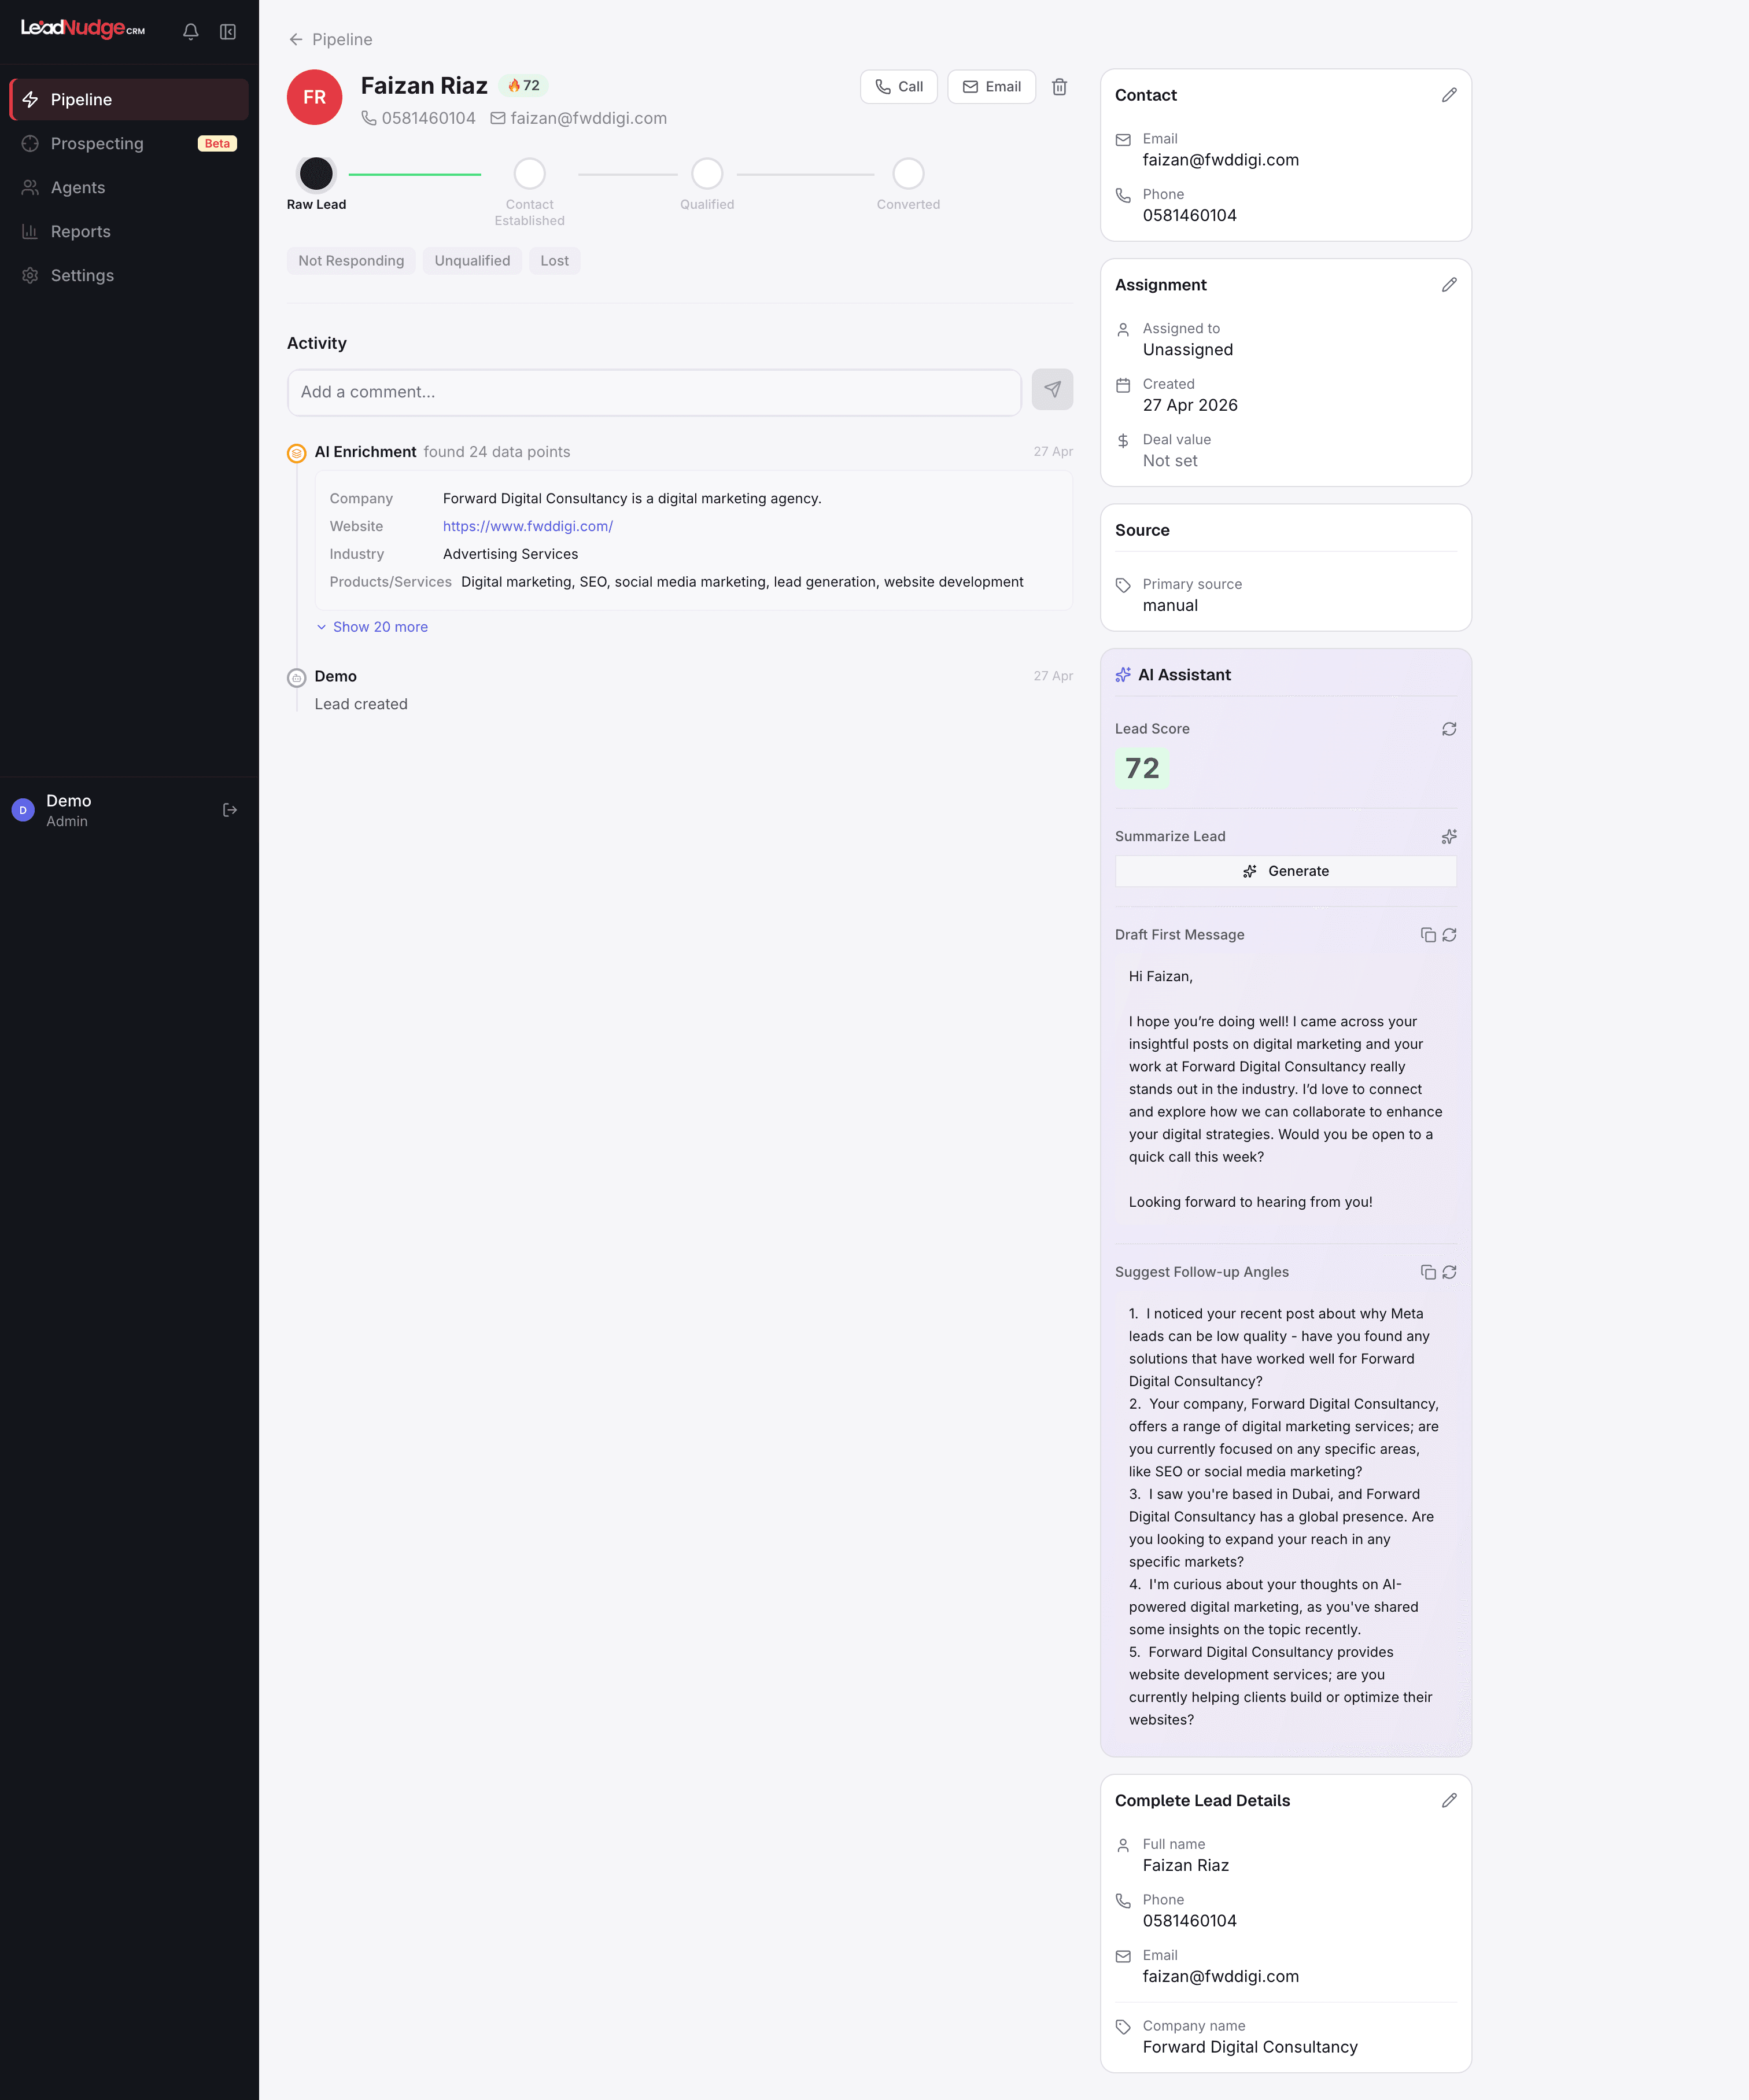Refresh the Lead Score
Image resolution: width=1749 pixels, height=2100 pixels.
[x=1449, y=729]
